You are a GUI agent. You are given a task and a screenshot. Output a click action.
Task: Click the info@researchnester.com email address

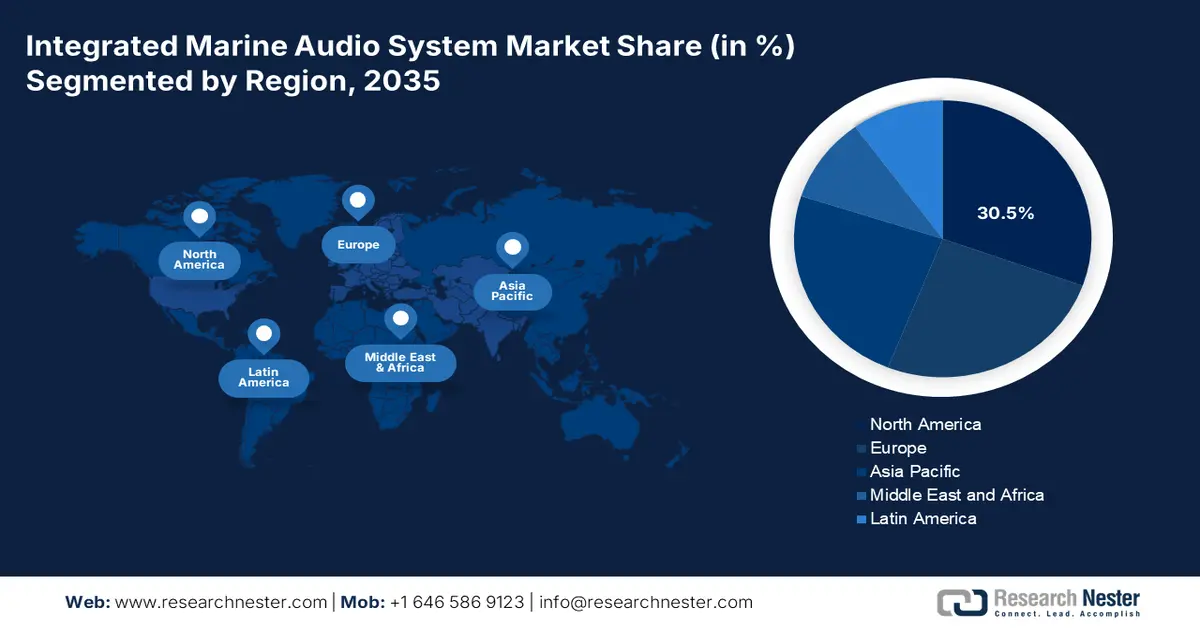pyautogui.click(x=646, y=602)
